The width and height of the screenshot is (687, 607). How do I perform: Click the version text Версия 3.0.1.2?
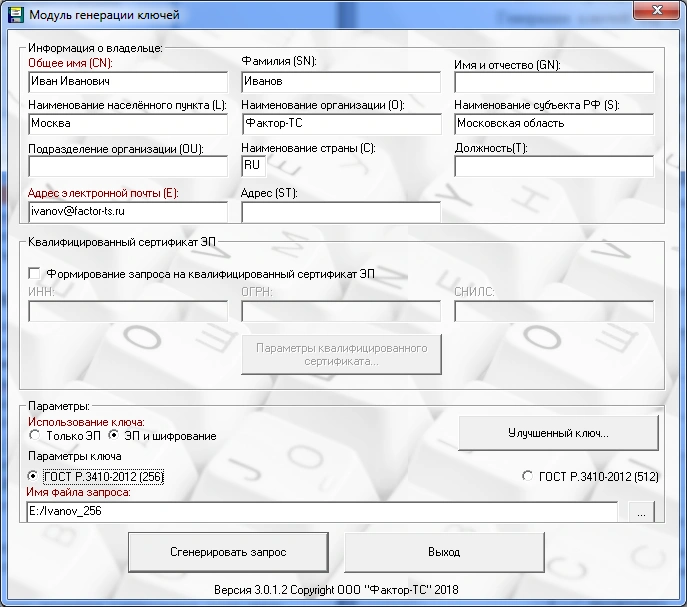[x=251, y=590]
